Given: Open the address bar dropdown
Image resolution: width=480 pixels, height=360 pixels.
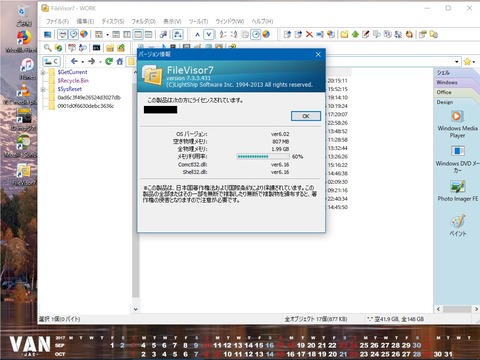Looking at the screenshot, I should [456, 62].
